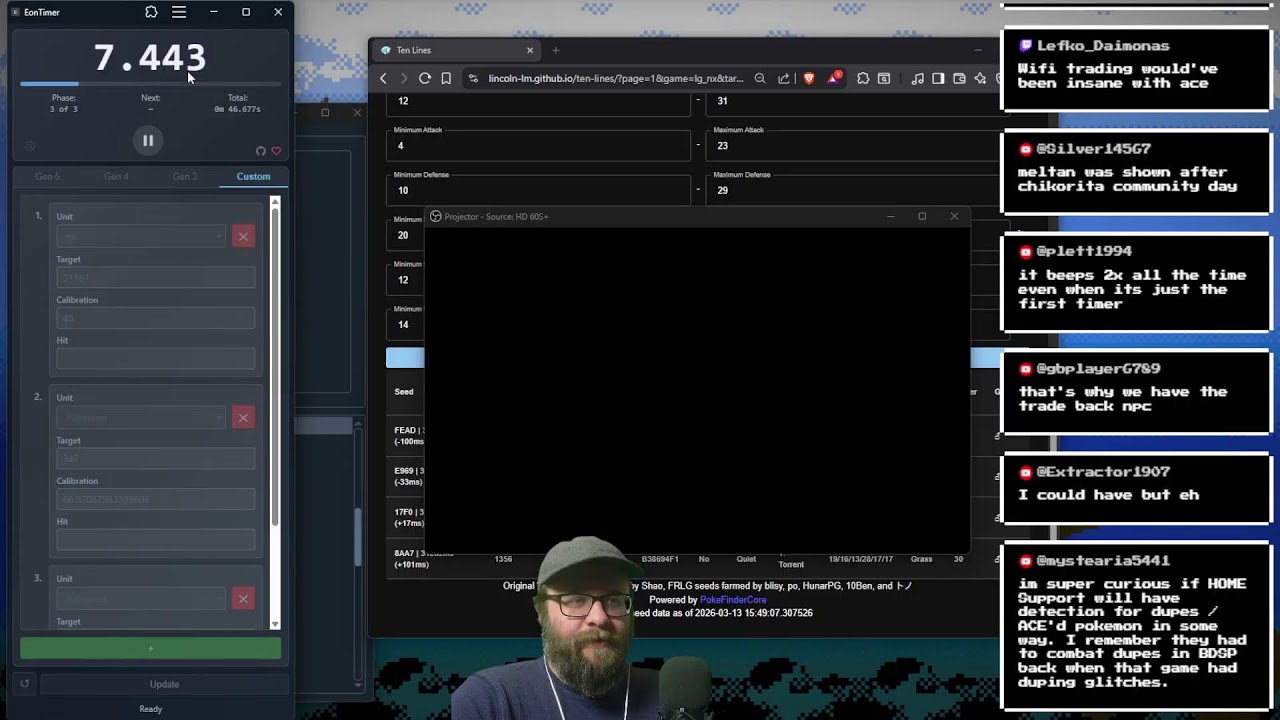Click the share icon in address bar
1280x720 pixels.
[x=784, y=78]
